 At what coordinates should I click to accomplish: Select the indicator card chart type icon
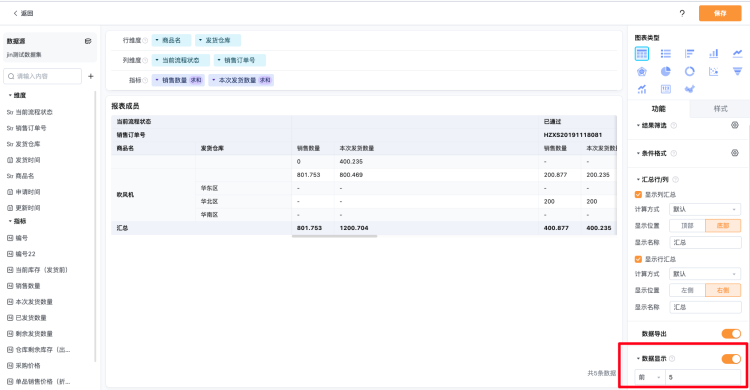[665, 89]
